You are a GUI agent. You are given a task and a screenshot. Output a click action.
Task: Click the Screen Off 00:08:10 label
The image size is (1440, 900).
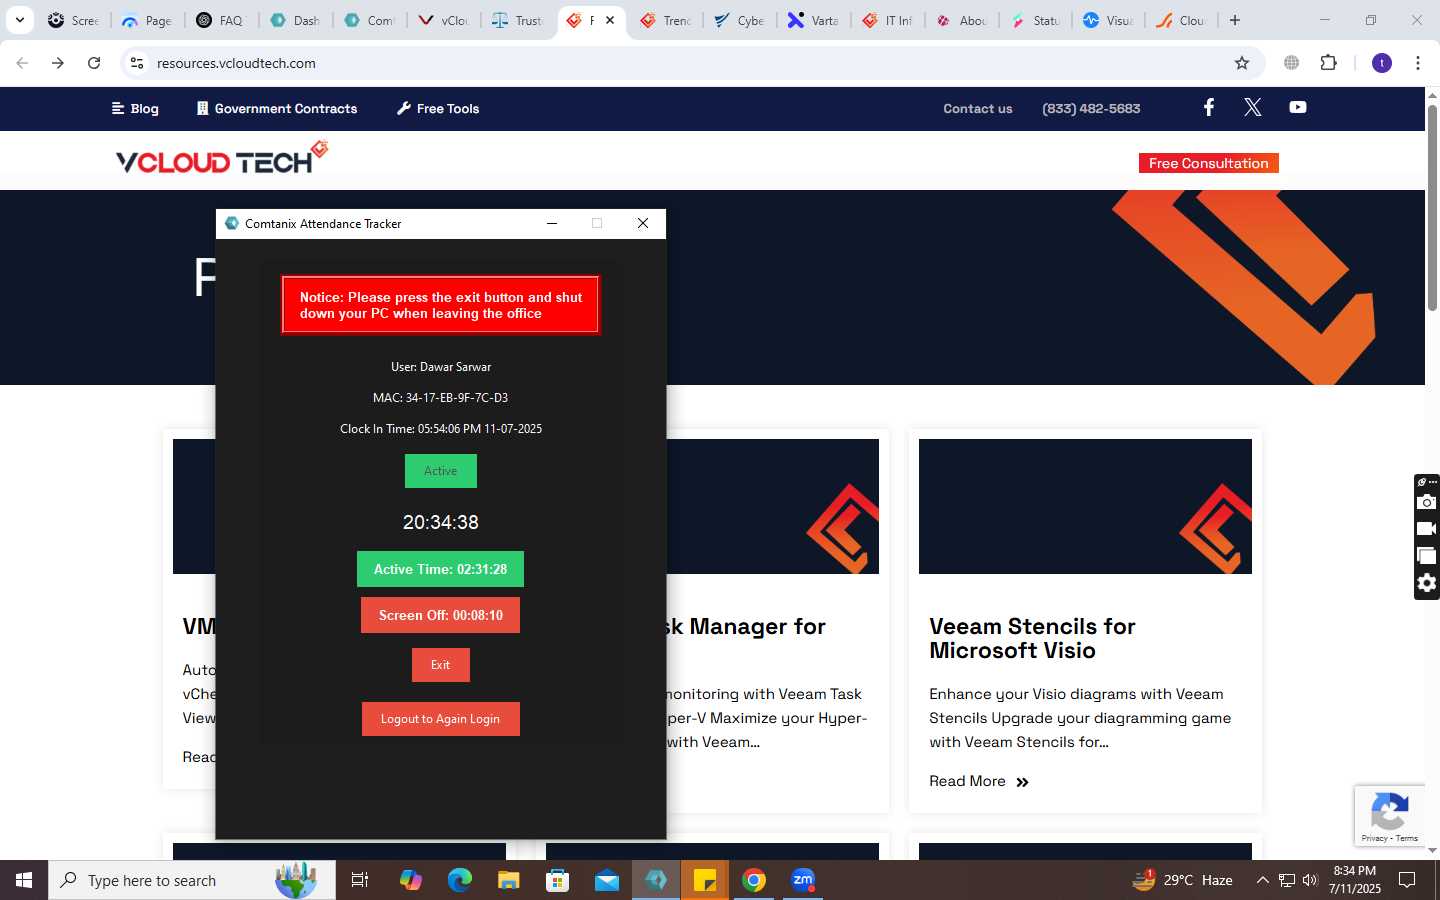(x=440, y=615)
